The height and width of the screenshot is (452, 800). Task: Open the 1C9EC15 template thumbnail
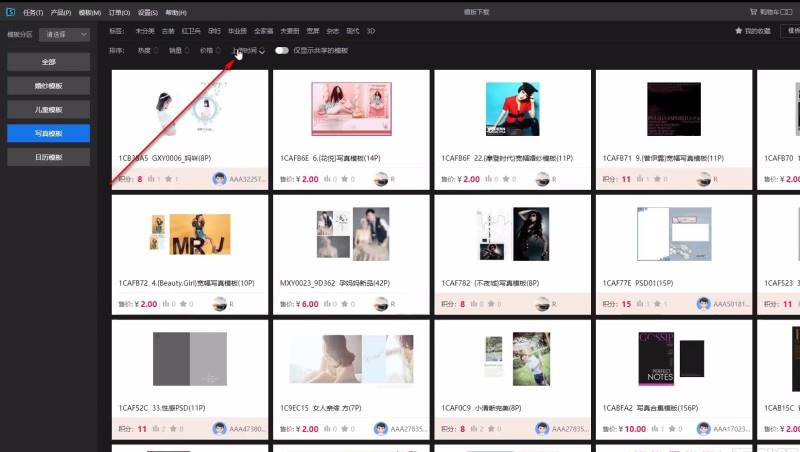point(352,359)
